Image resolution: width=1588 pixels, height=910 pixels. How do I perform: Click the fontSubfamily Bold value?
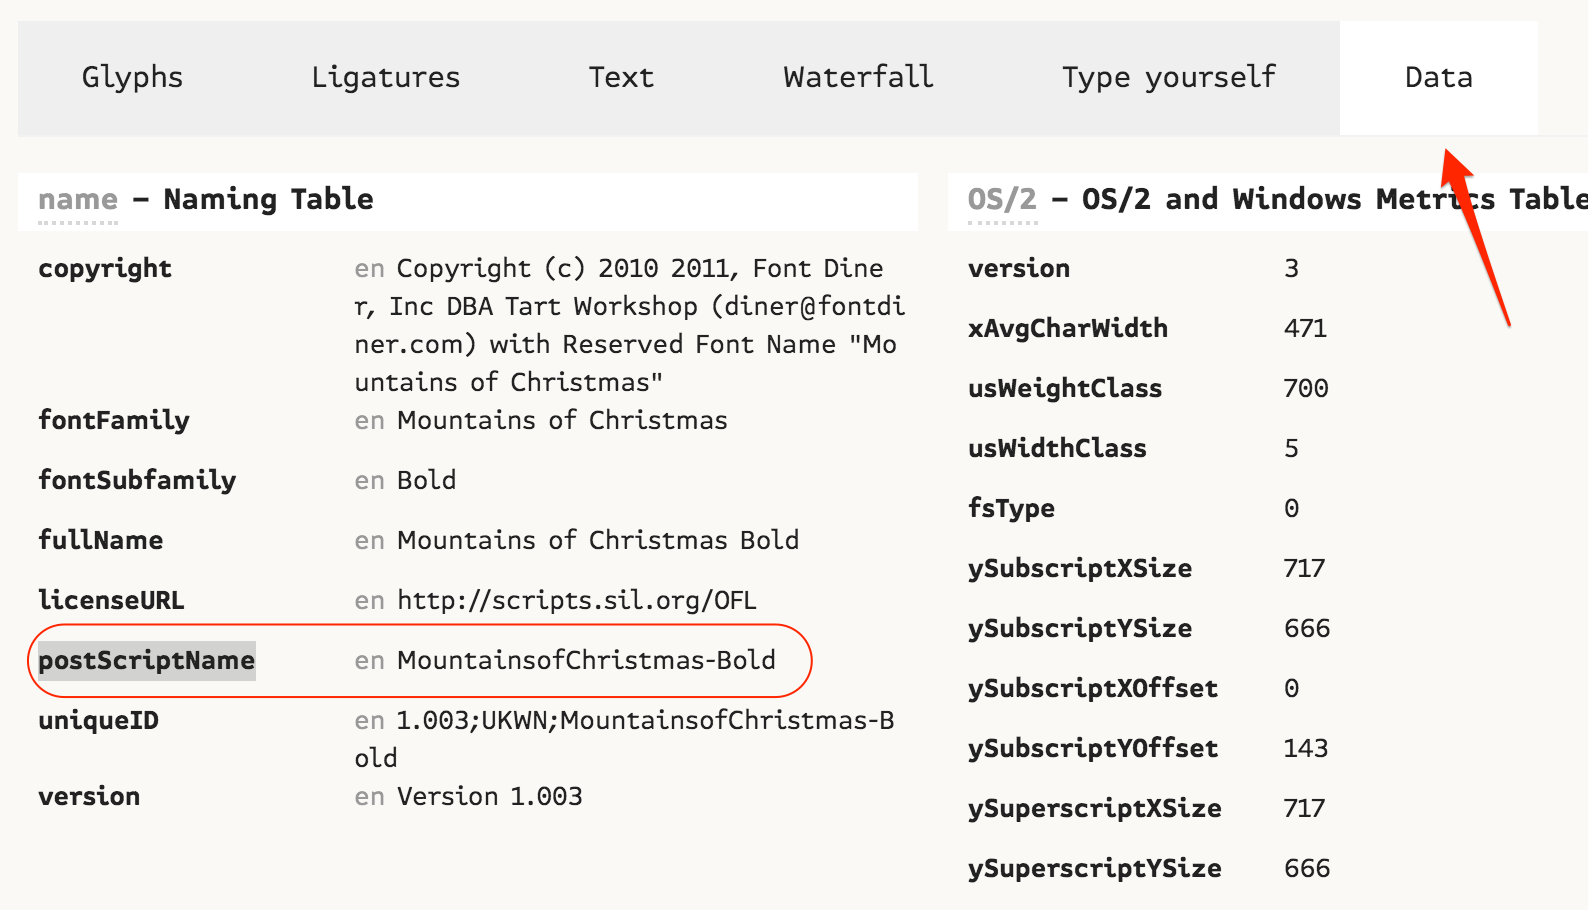pyautogui.click(x=426, y=481)
